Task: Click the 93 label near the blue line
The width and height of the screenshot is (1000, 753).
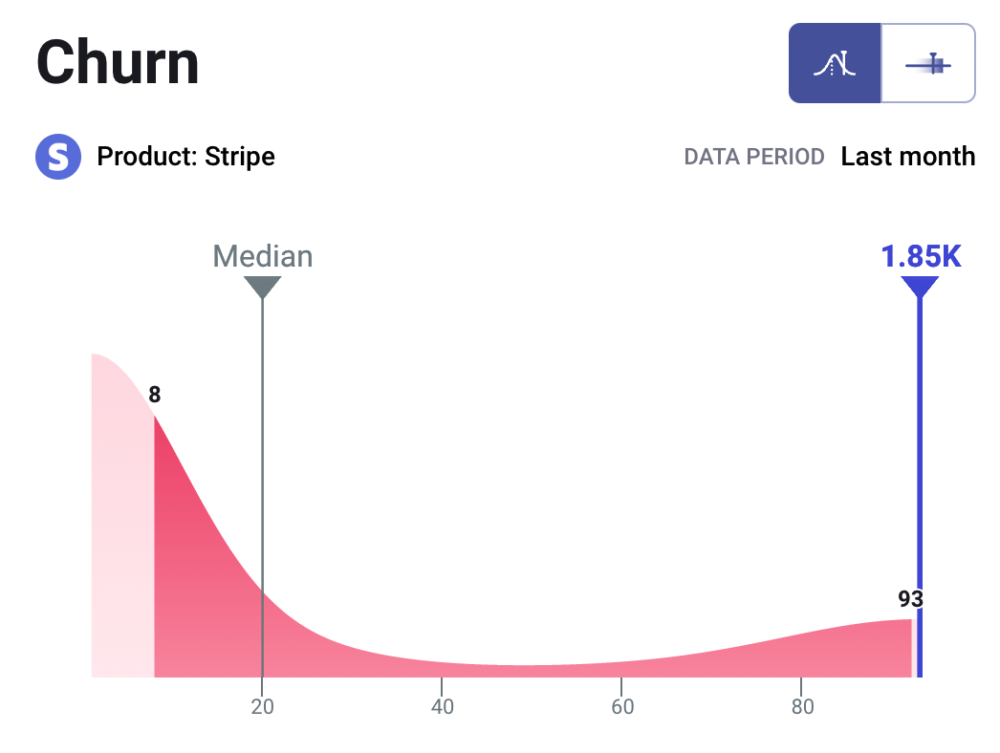Action: [x=910, y=599]
